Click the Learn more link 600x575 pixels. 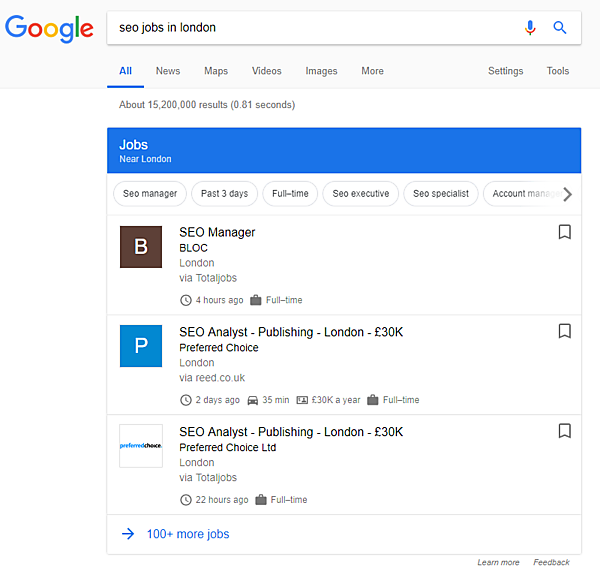498,562
